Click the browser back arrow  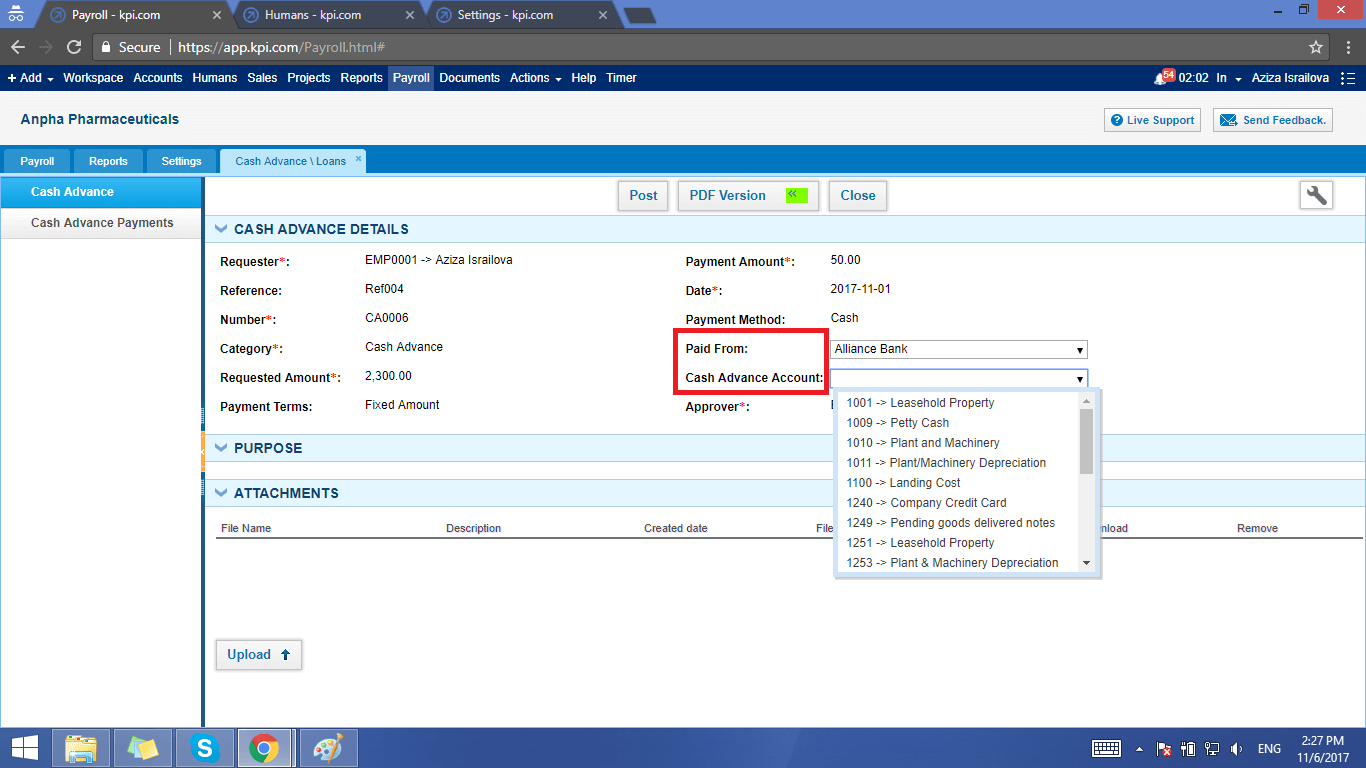pos(18,47)
